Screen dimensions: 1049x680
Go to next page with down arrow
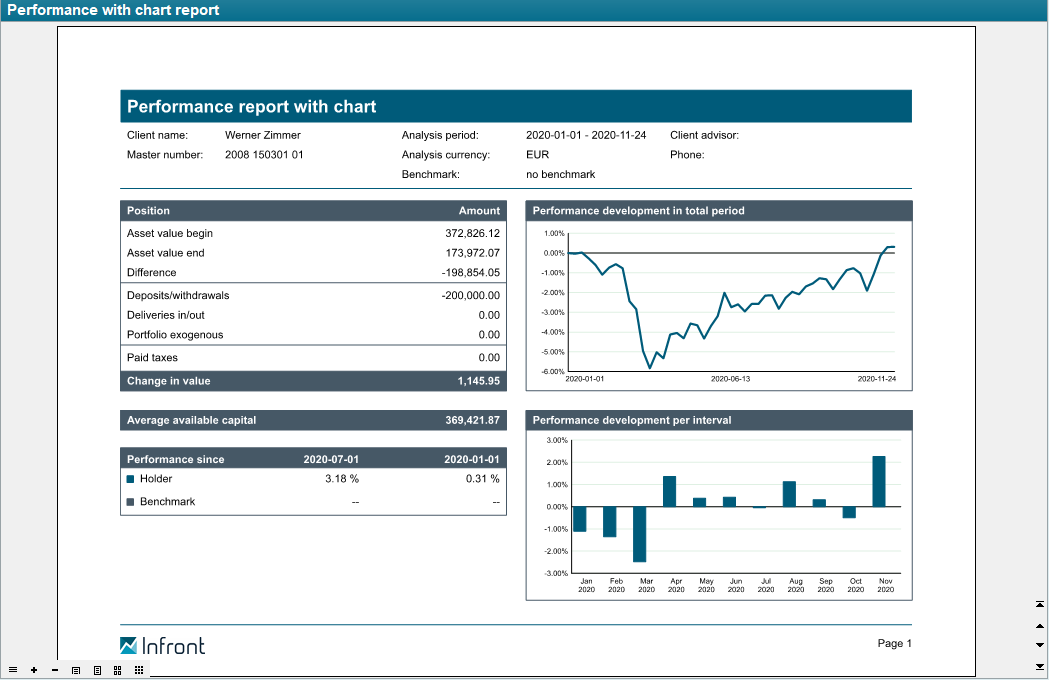click(1040, 645)
